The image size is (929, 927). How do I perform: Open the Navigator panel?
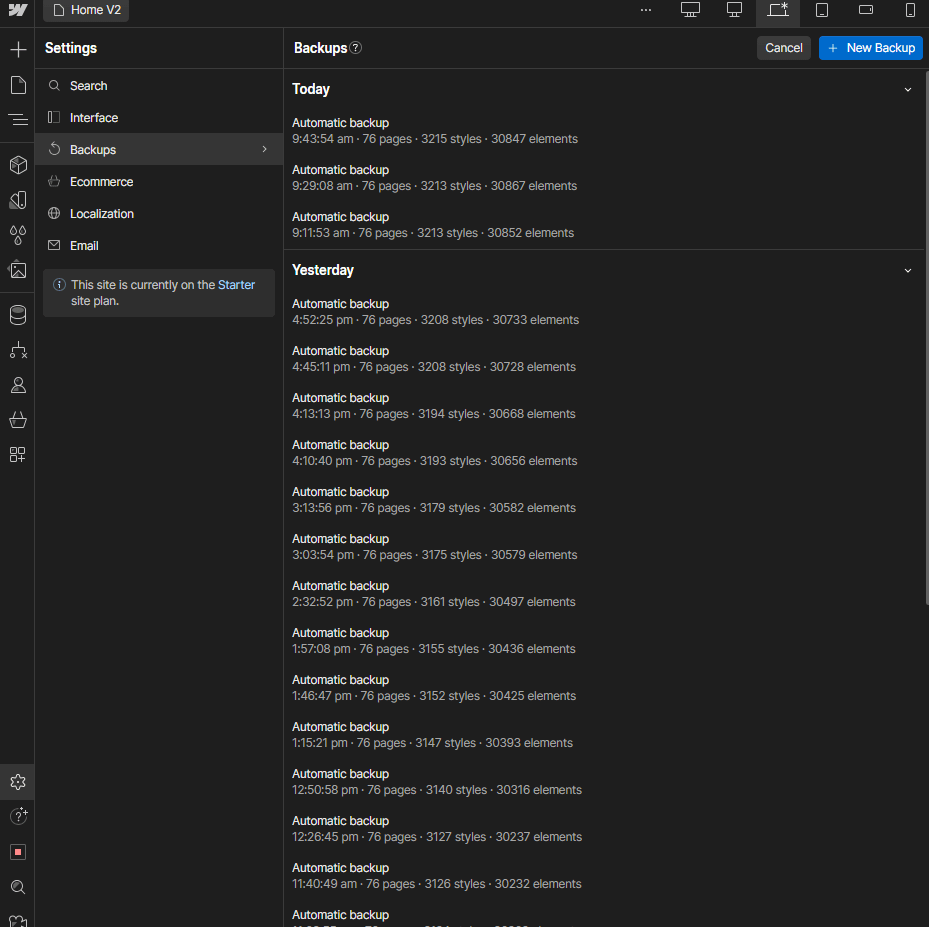tap(17, 119)
